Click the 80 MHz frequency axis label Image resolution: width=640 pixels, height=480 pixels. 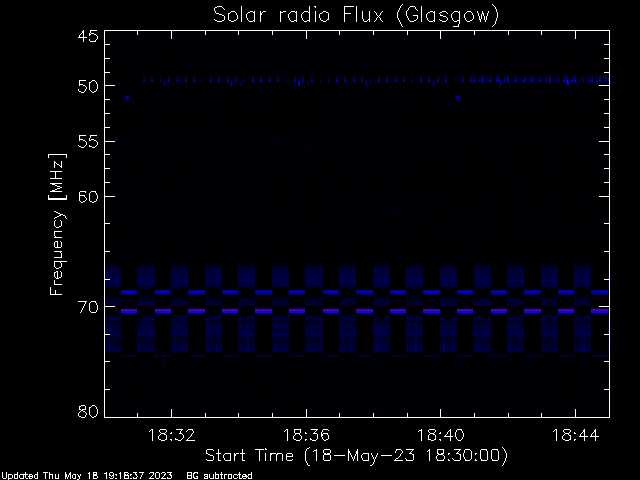[88, 411]
